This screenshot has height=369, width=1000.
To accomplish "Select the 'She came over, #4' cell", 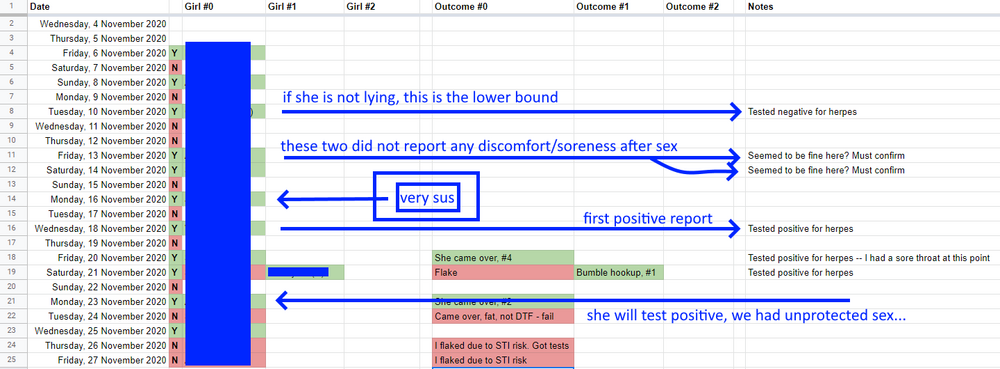I will pos(503,258).
